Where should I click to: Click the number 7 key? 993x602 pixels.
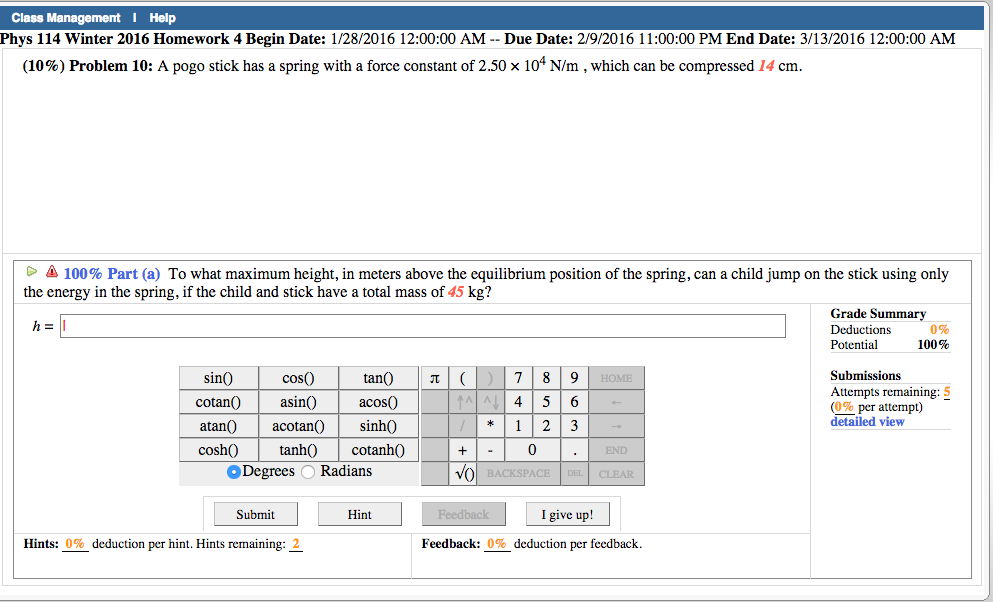point(518,378)
